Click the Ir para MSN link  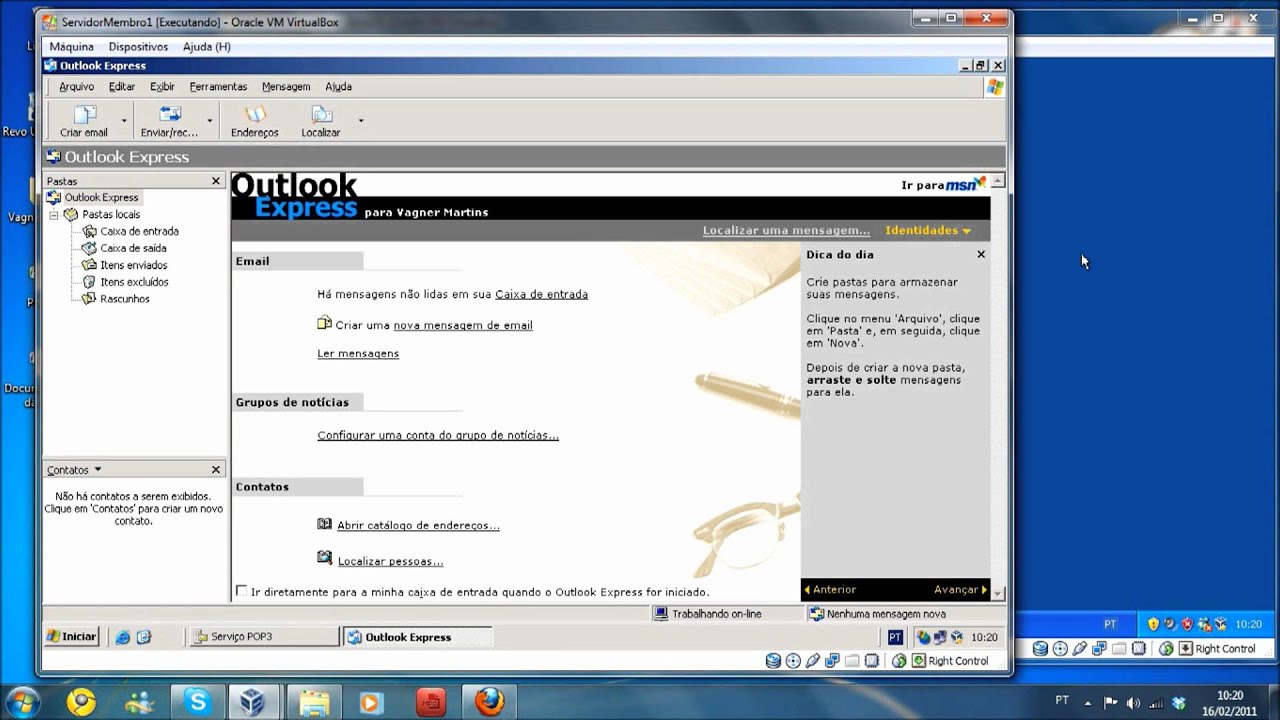(943, 185)
